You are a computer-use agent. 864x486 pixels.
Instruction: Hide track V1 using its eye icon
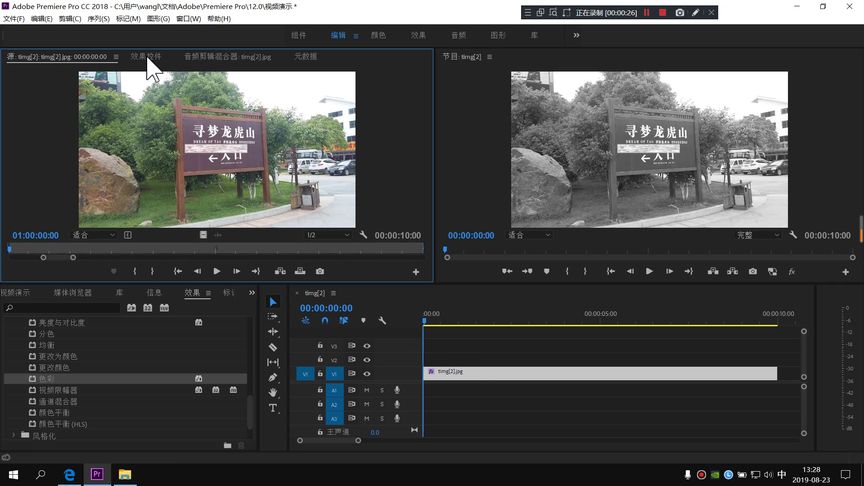click(367, 373)
